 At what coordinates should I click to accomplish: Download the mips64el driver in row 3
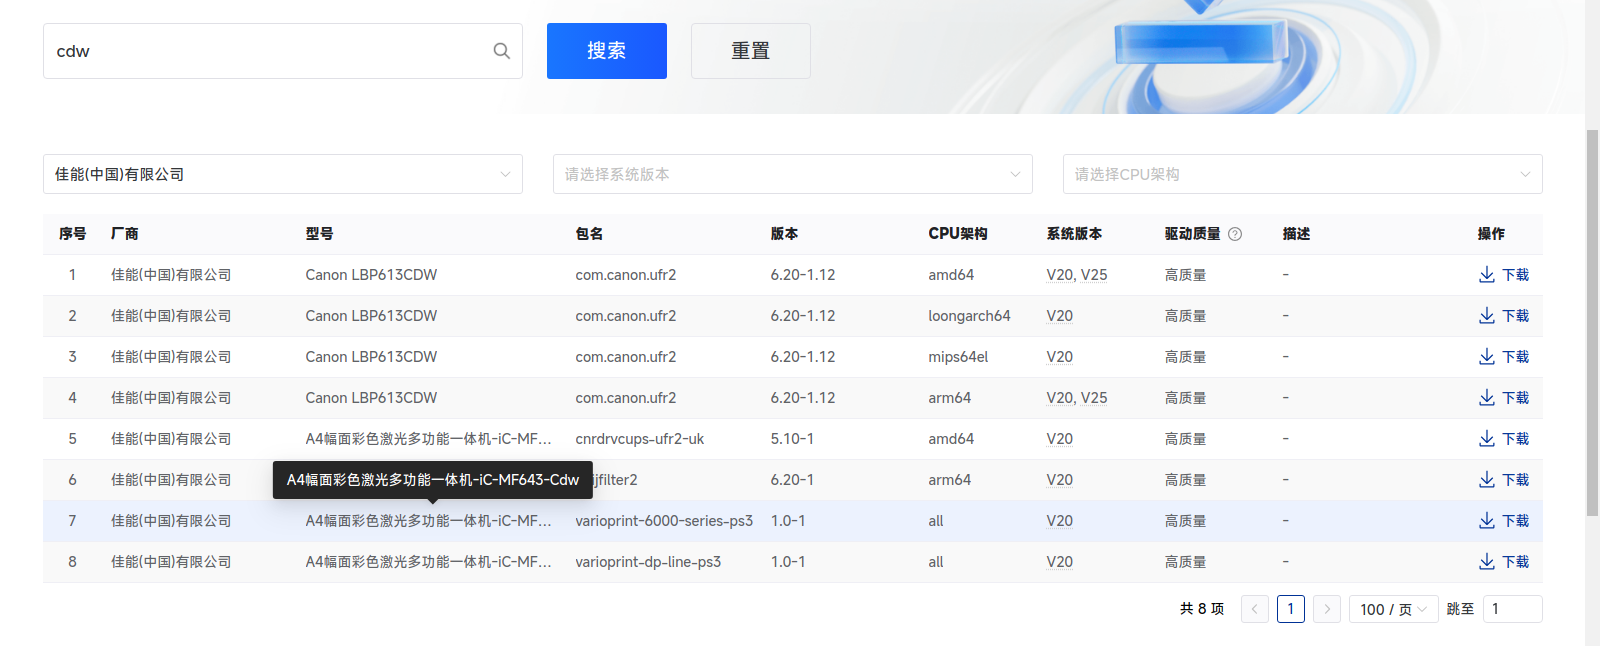pyautogui.click(x=1504, y=357)
